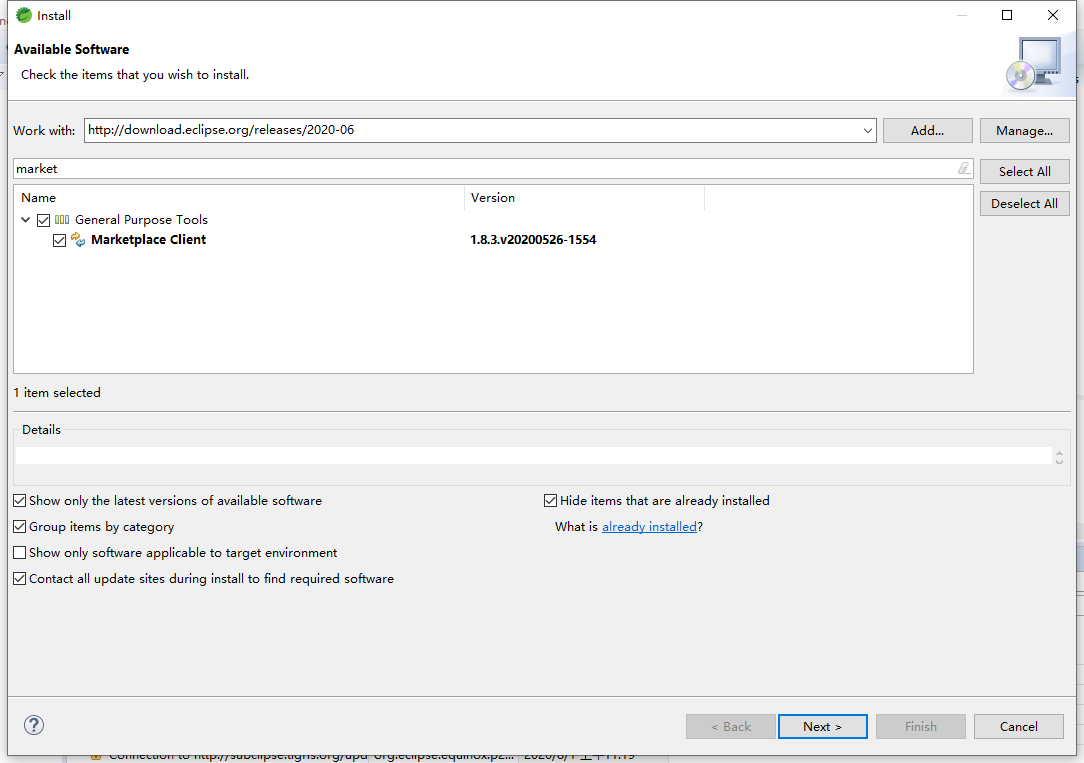1084x763 pixels.
Task: Click the Details text area
Action: point(533,455)
